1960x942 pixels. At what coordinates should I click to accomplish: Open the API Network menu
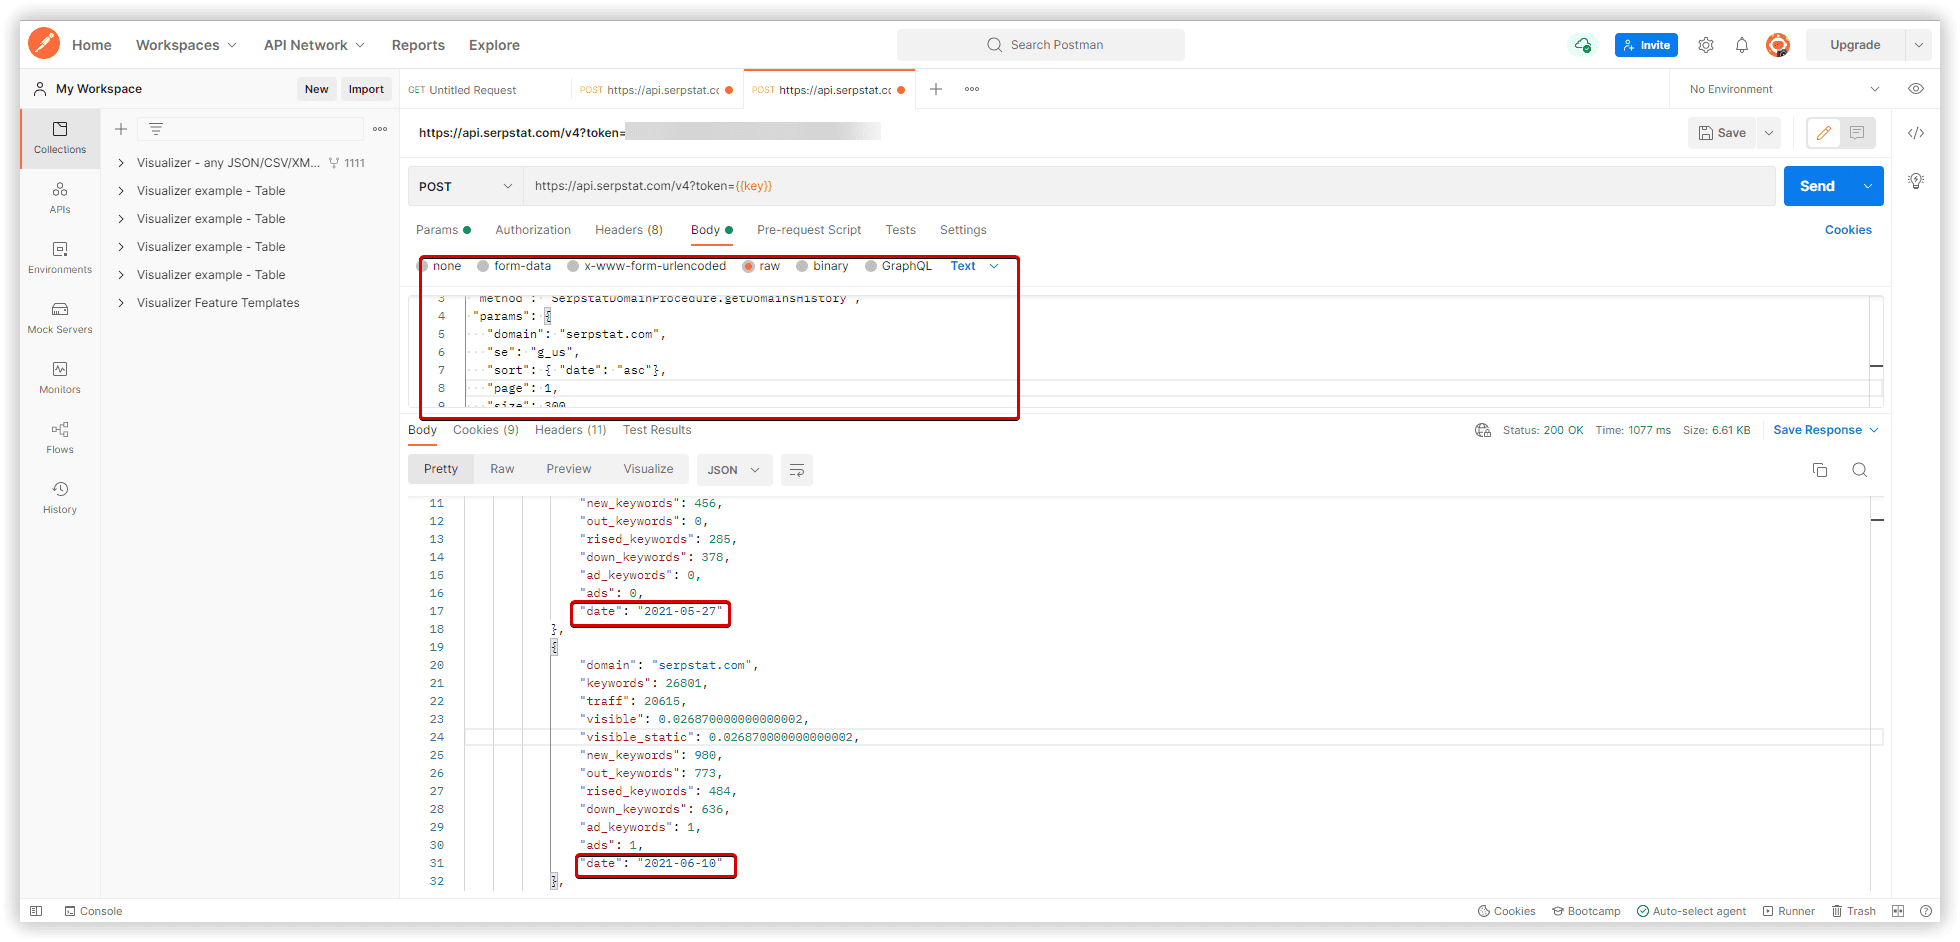pyautogui.click(x=314, y=45)
